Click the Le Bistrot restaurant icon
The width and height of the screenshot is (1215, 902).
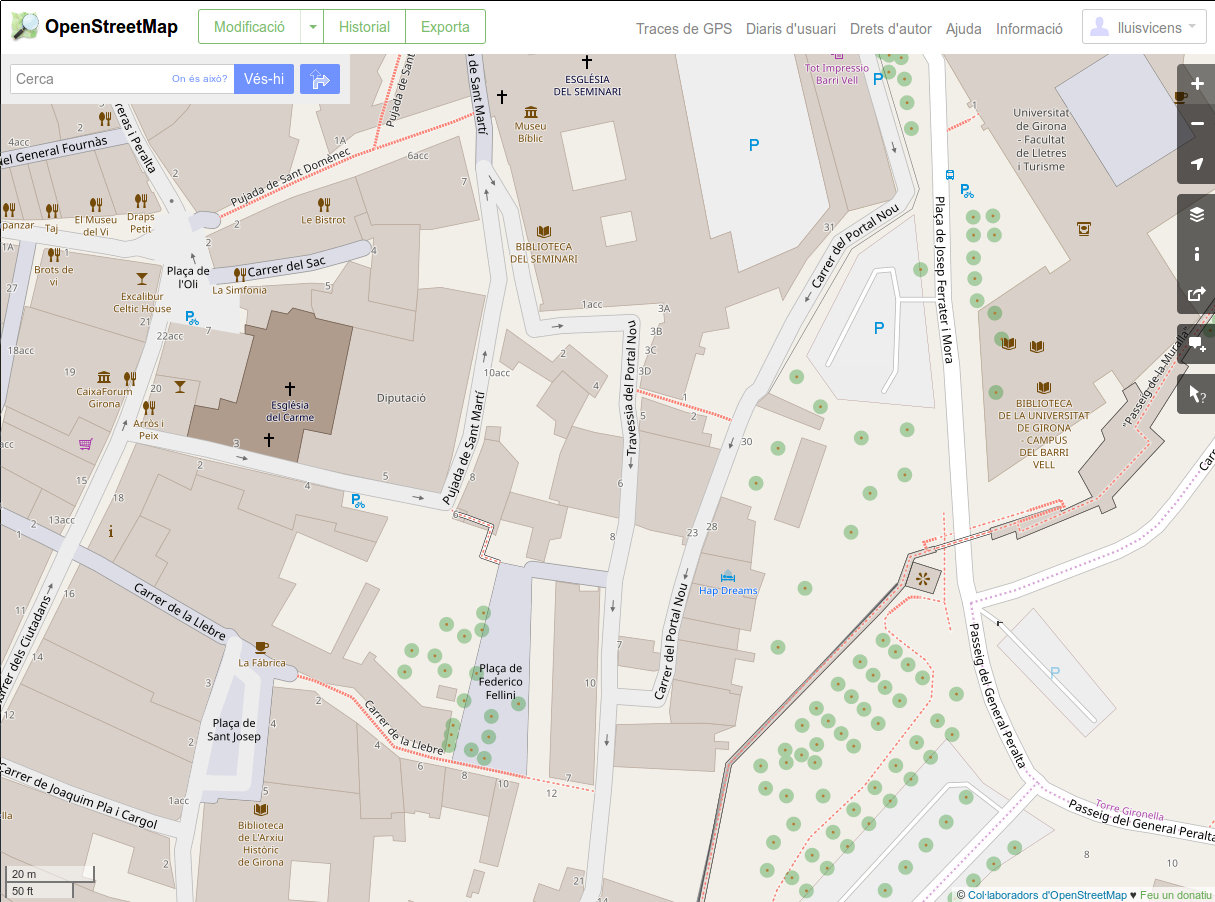[x=323, y=204]
